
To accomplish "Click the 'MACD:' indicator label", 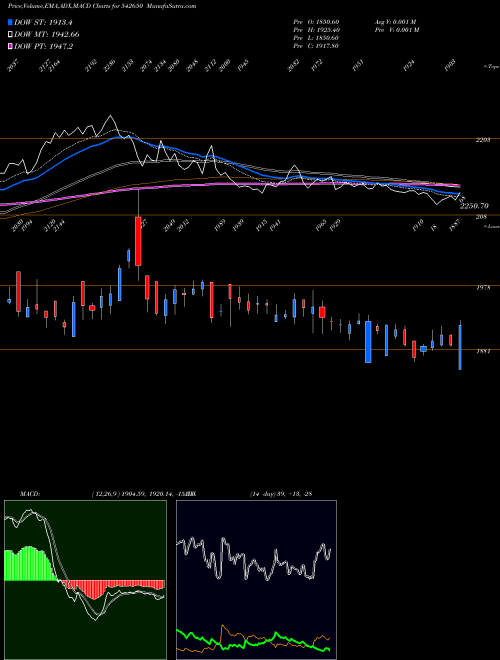I will (x=30, y=494).
